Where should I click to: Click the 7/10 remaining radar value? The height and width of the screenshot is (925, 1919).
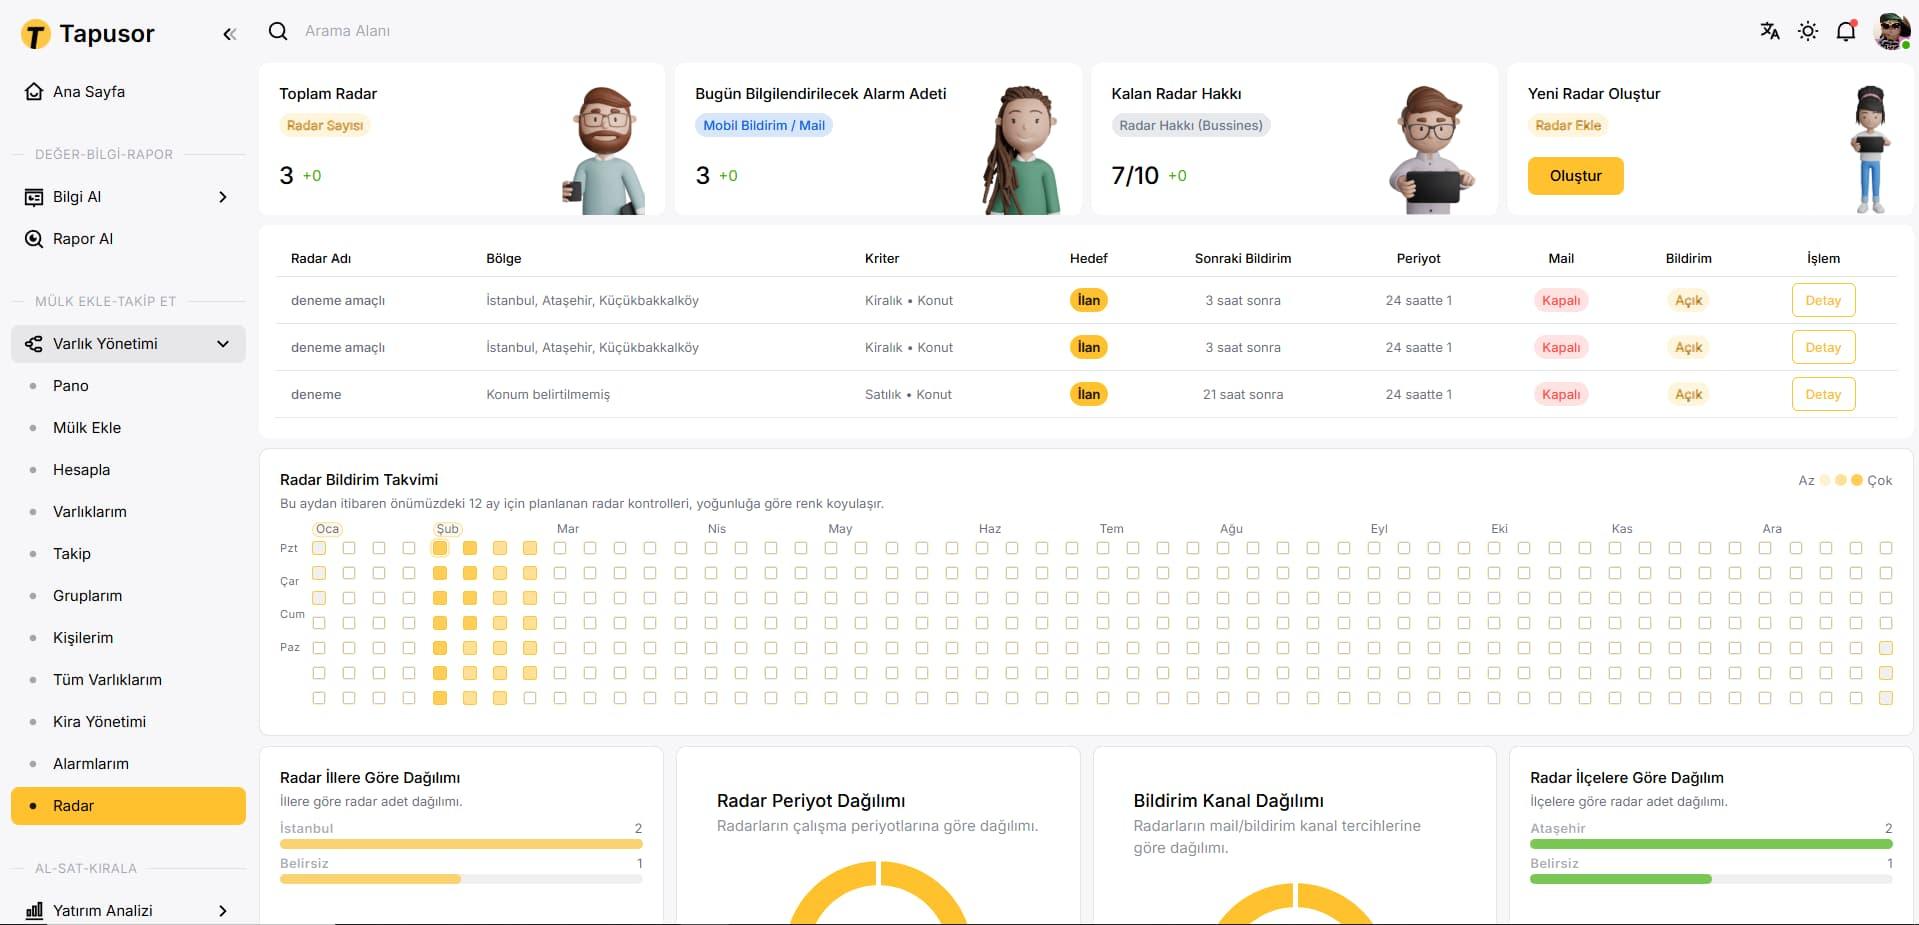(x=1135, y=176)
